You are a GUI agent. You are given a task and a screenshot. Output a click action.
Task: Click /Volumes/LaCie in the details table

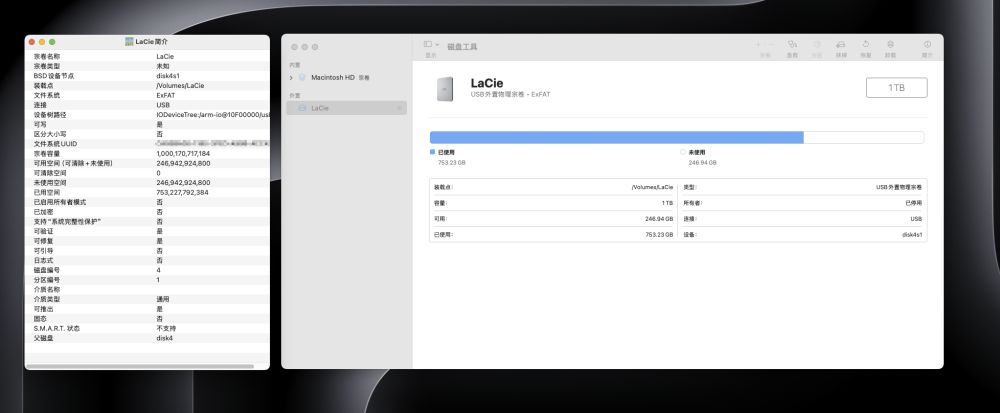[652, 187]
